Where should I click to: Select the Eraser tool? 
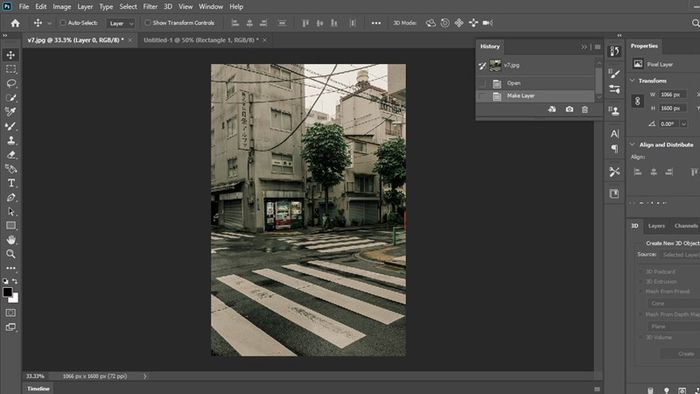coord(11,155)
